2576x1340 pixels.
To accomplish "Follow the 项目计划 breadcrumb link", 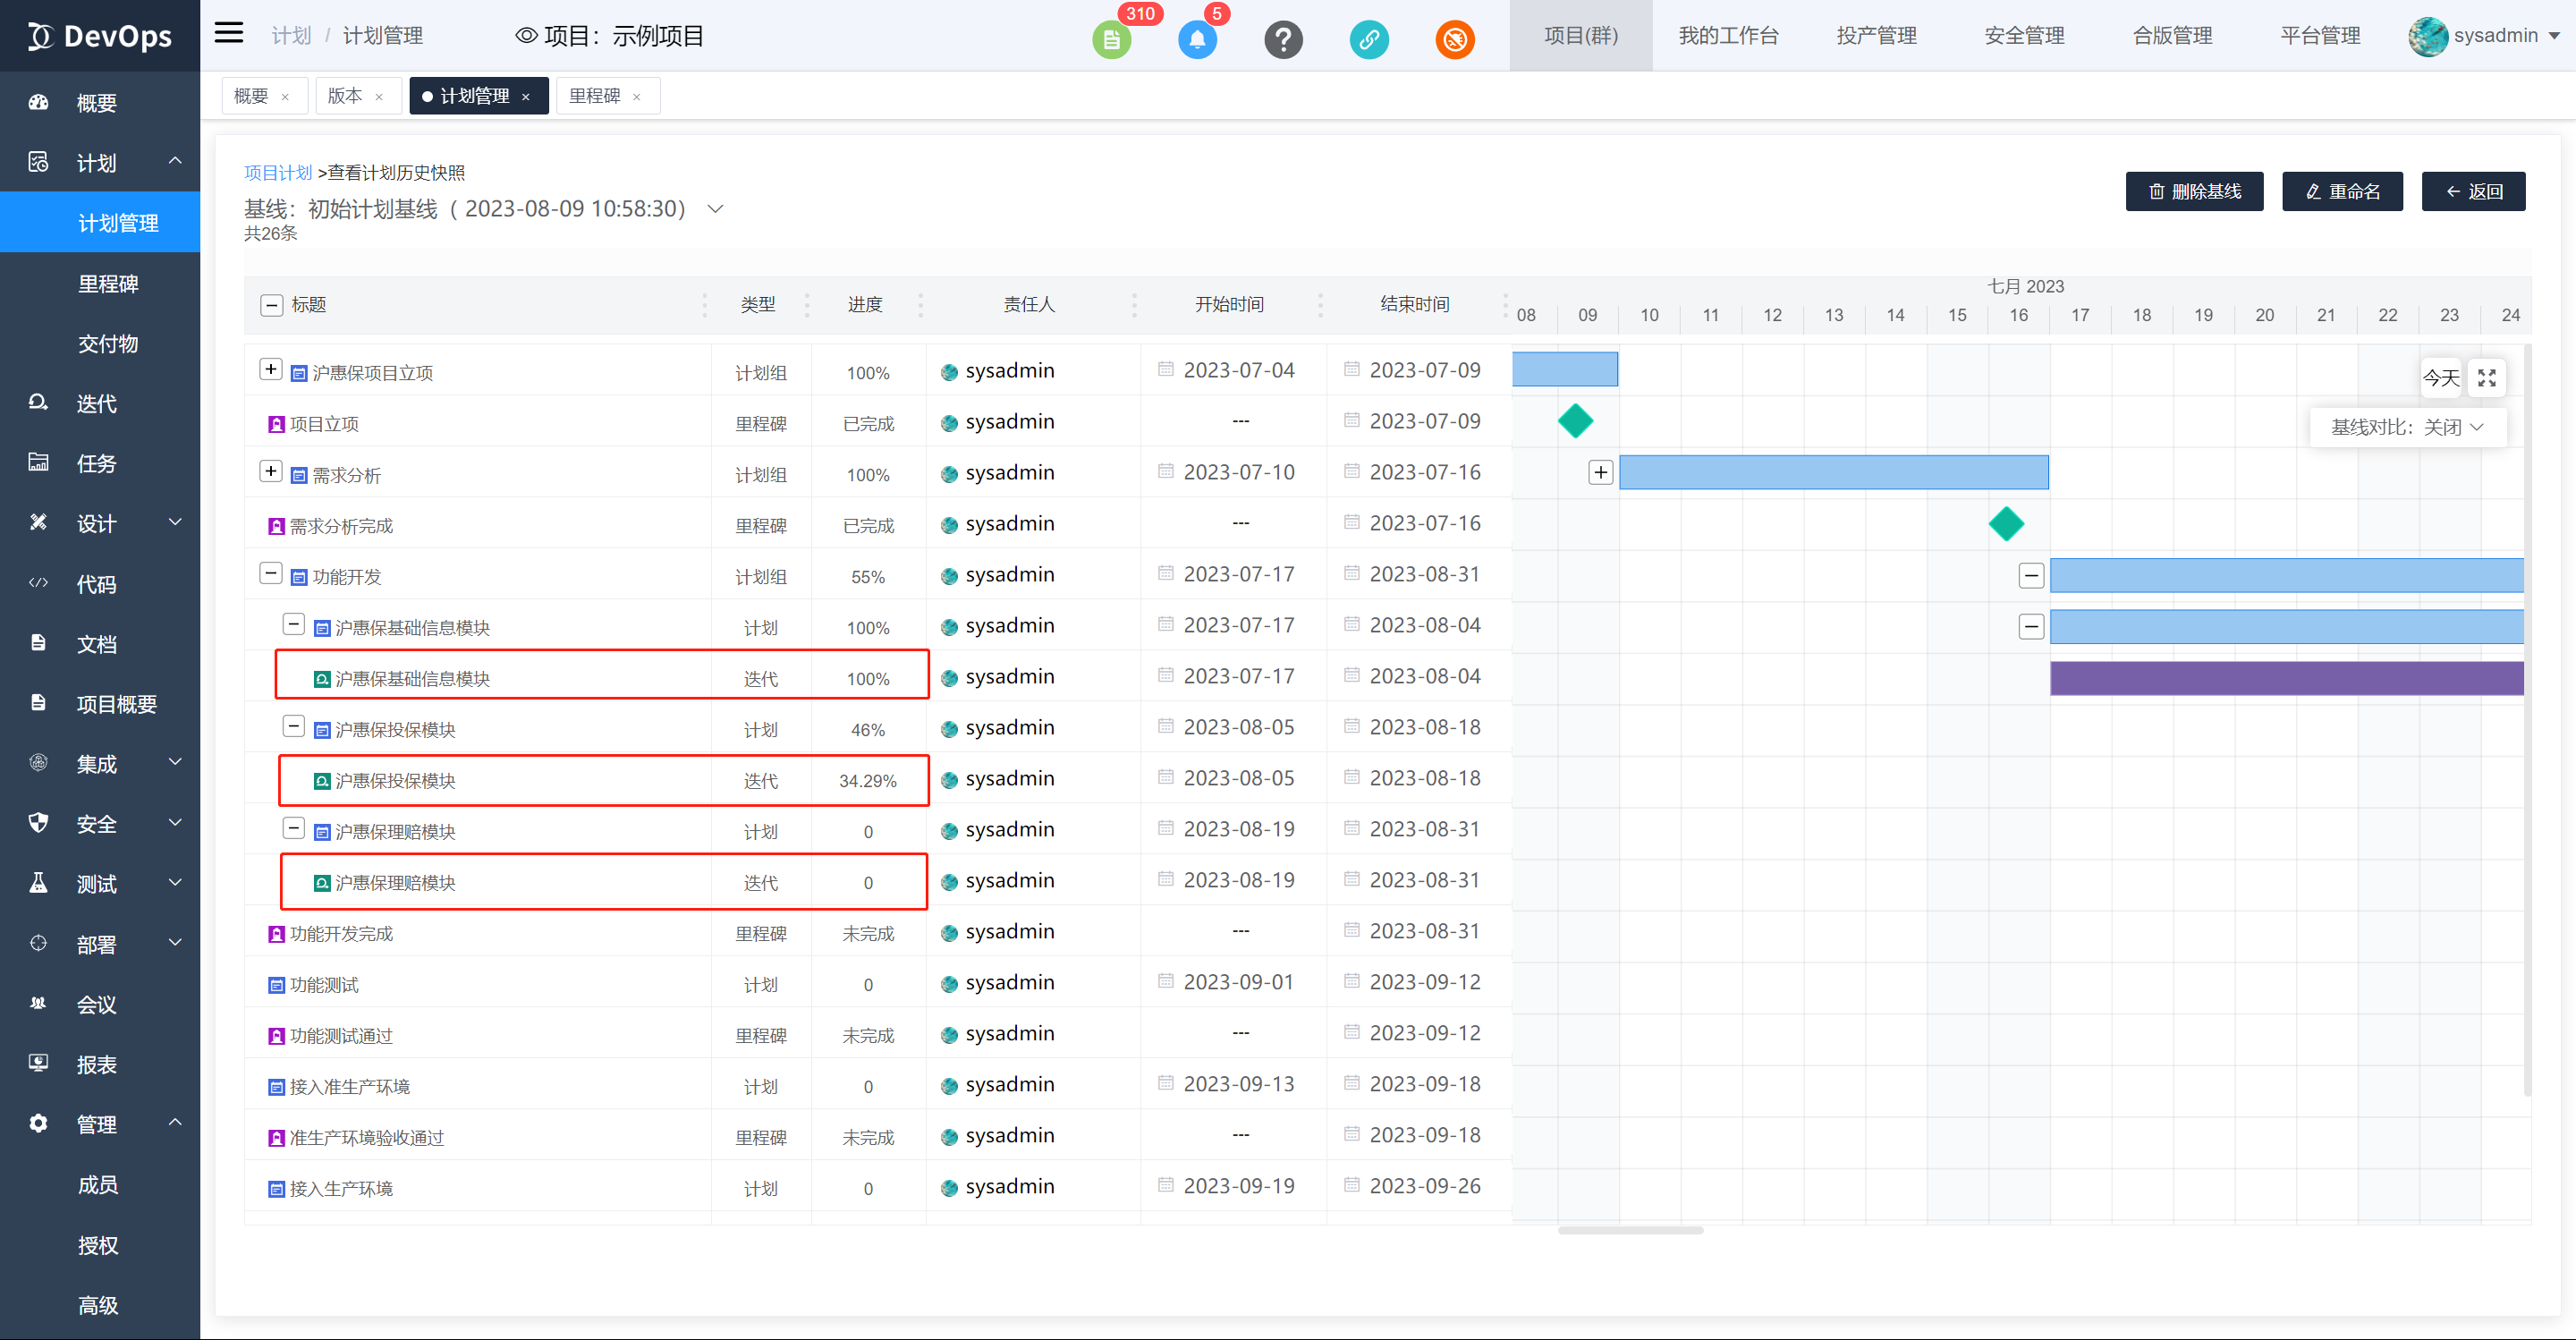I will point(278,173).
